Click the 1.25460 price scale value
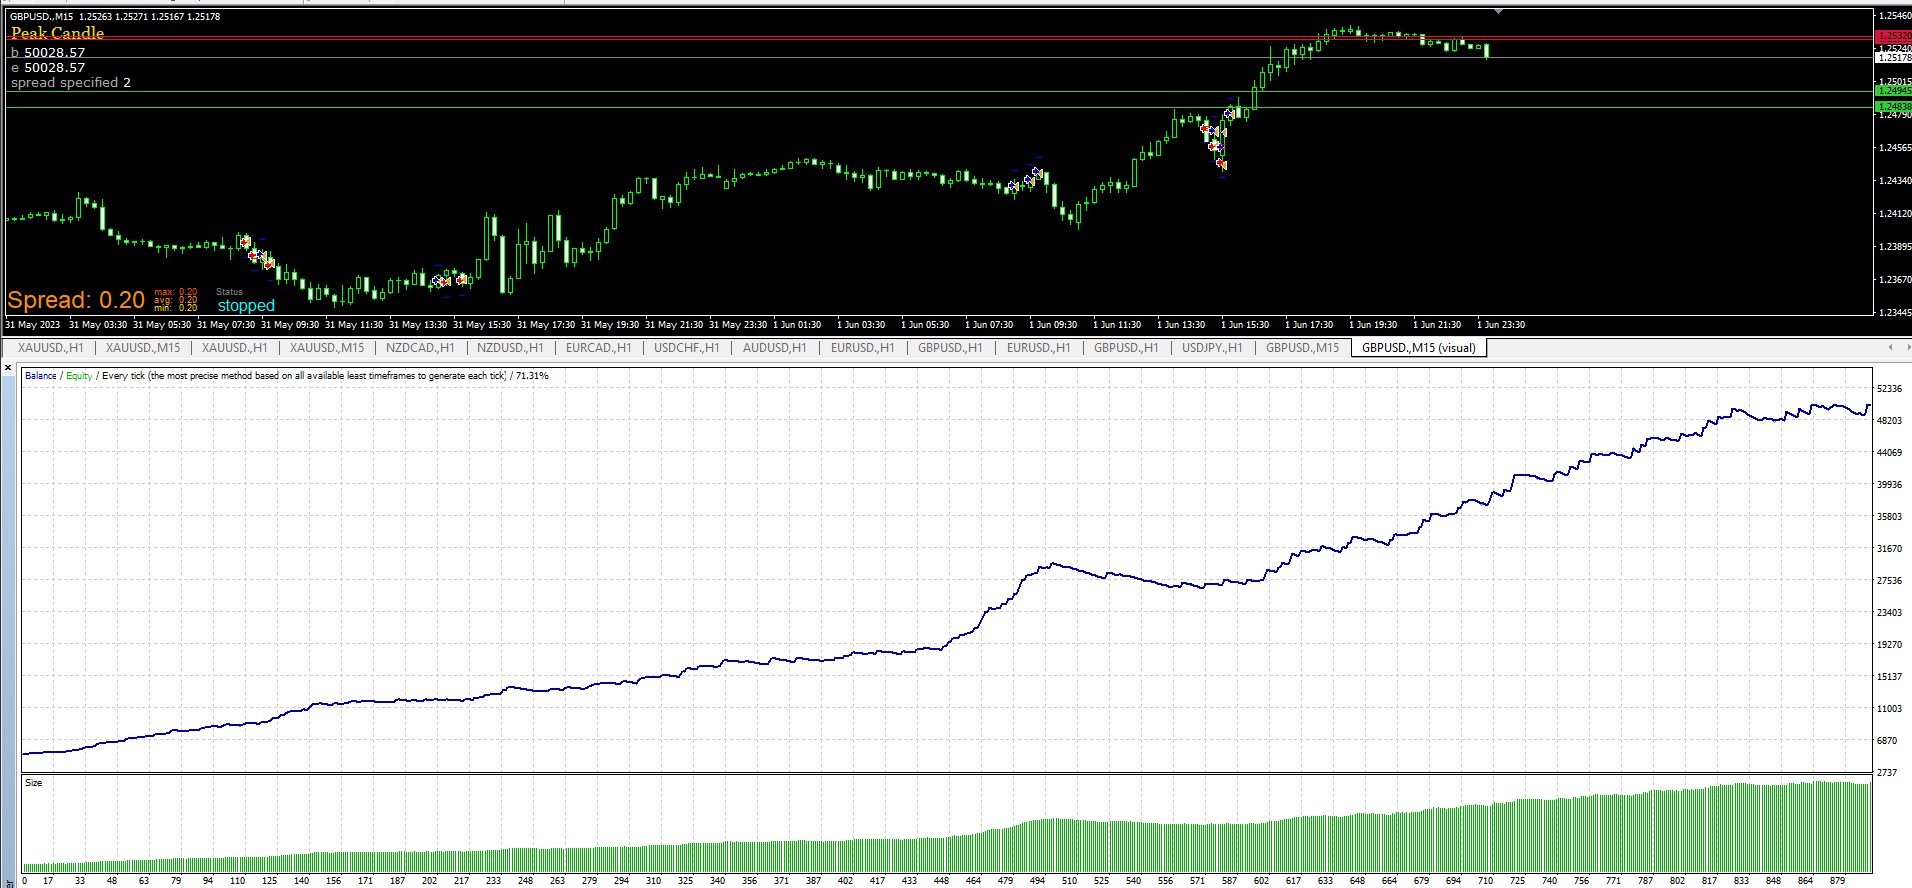 point(1894,17)
